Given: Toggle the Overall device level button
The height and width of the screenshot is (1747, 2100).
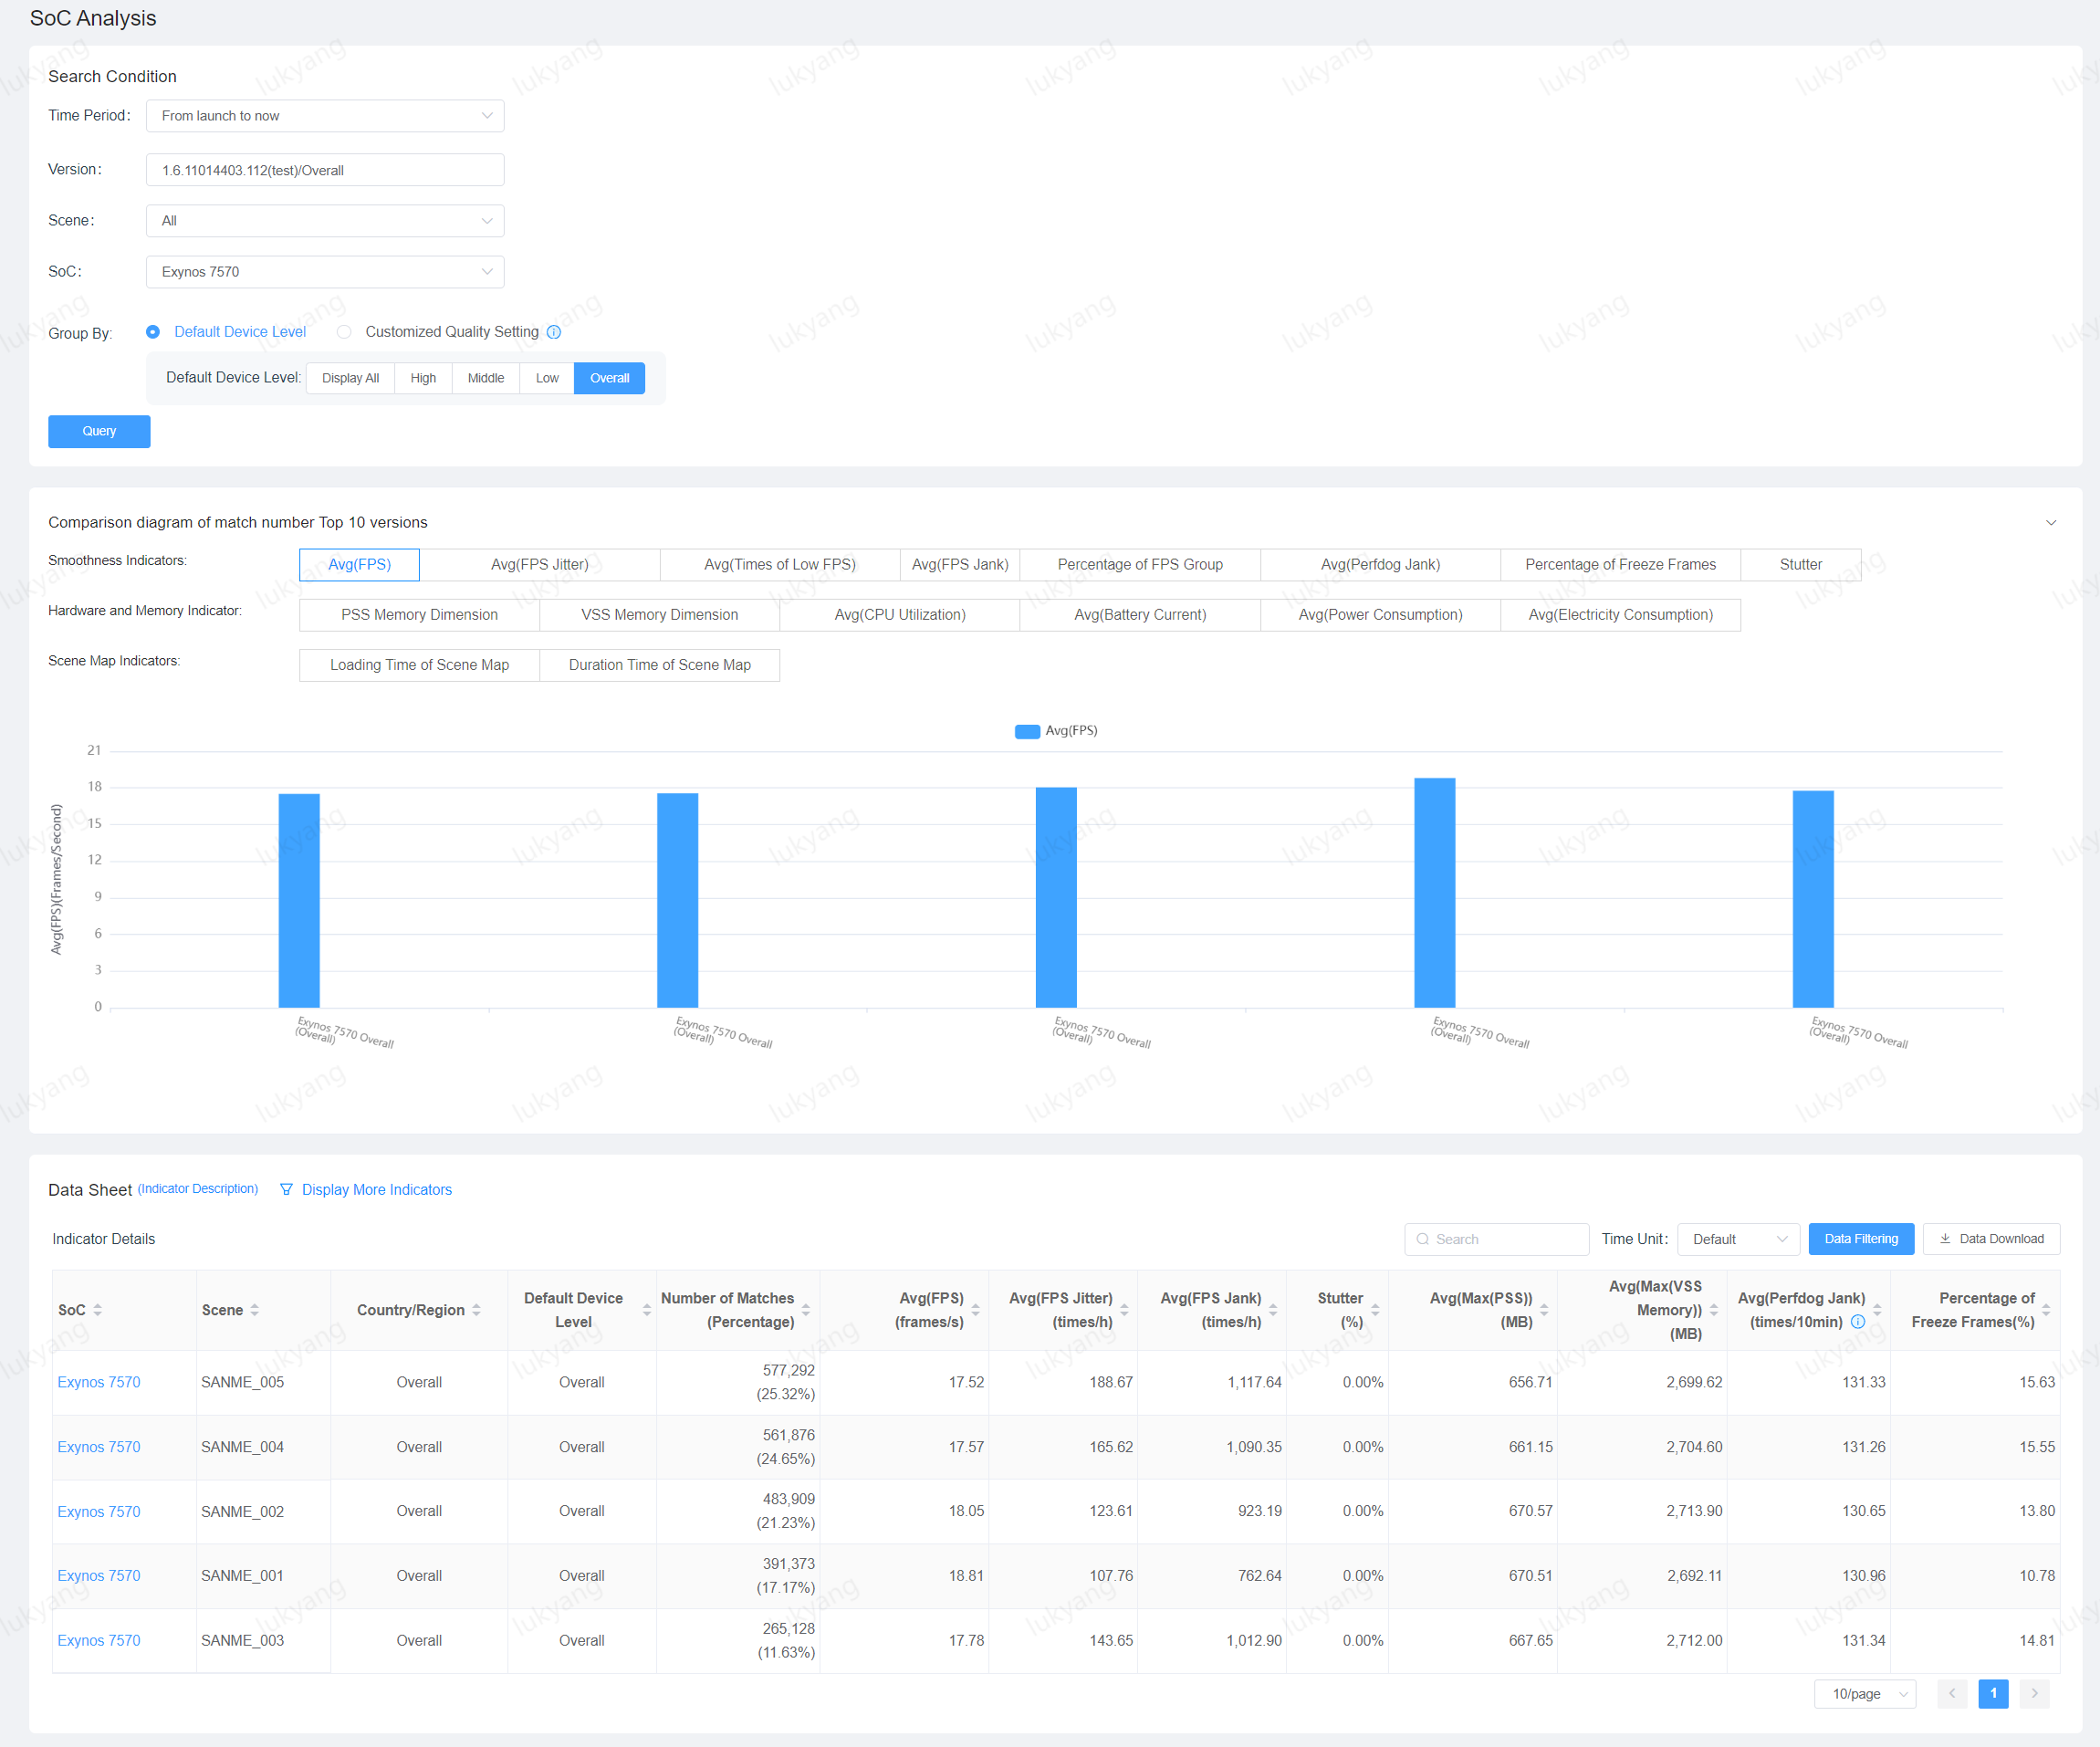Looking at the screenshot, I should [609, 377].
